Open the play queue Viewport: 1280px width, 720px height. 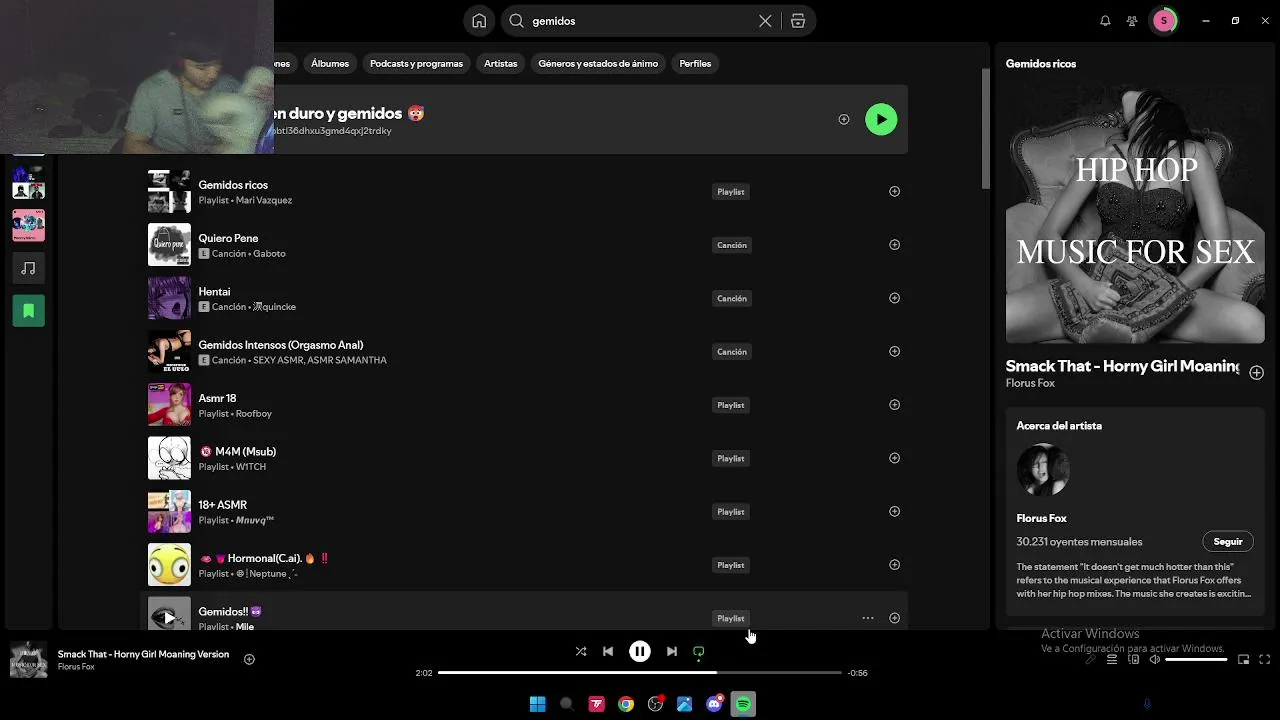(1112, 660)
